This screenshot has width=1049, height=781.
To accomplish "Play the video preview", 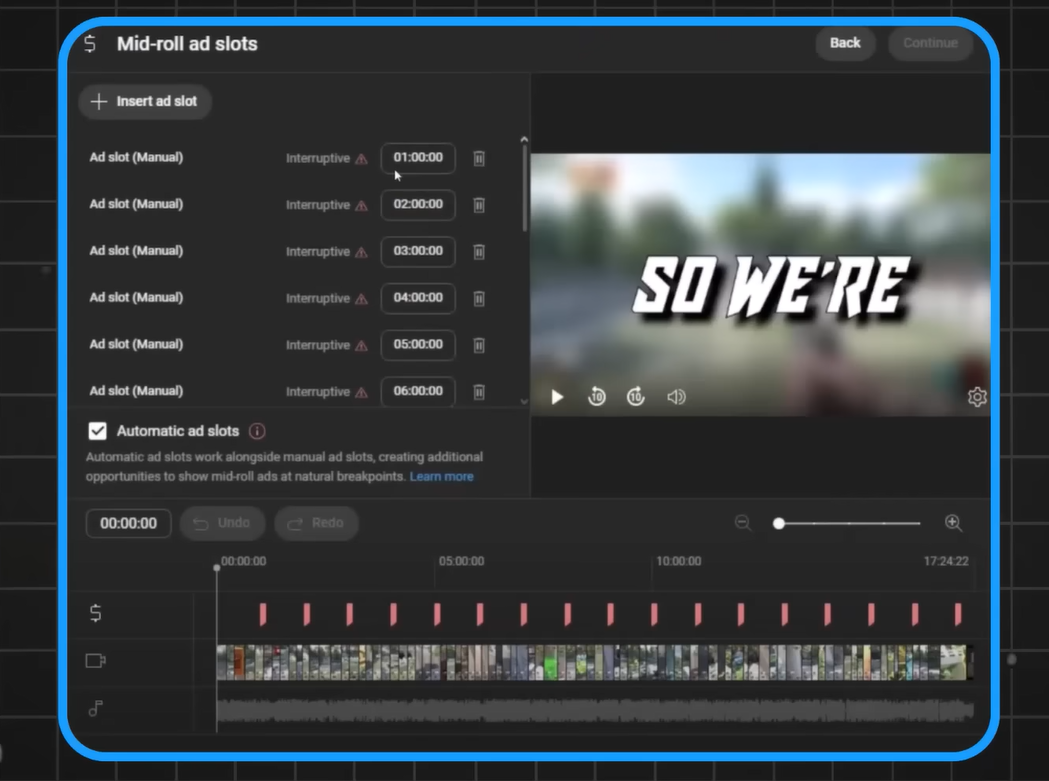I will point(557,398).
